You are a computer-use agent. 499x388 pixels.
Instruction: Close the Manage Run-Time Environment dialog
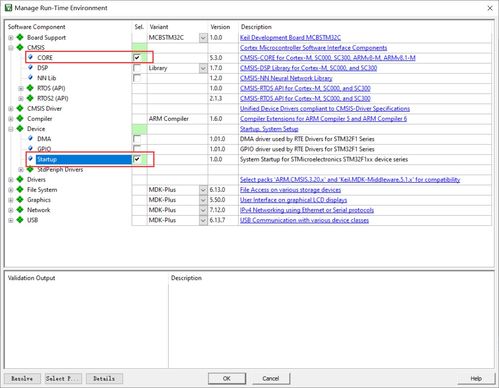pyautogui.click(x=490, y=8)
